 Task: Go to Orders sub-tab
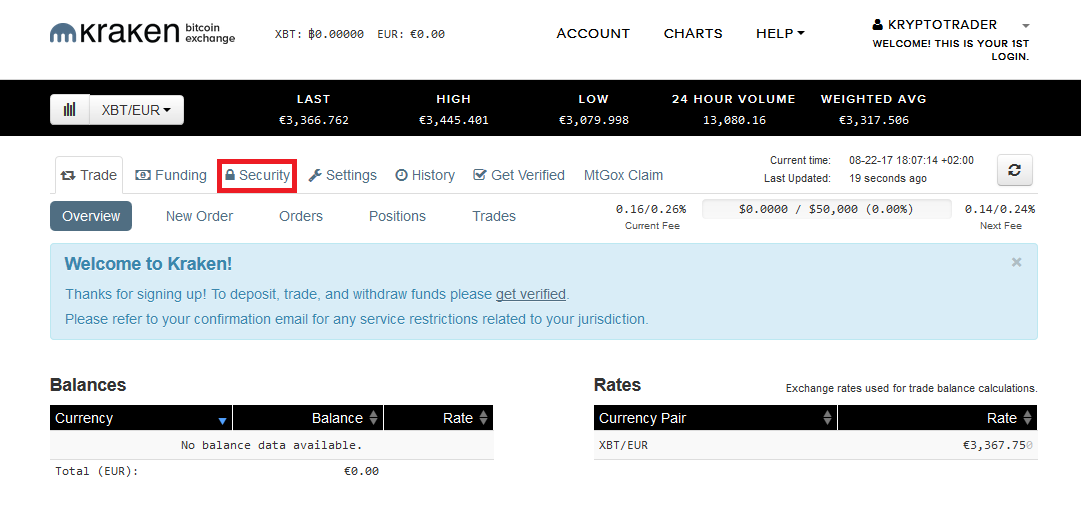pyautogui.click(x=301, y=216)
